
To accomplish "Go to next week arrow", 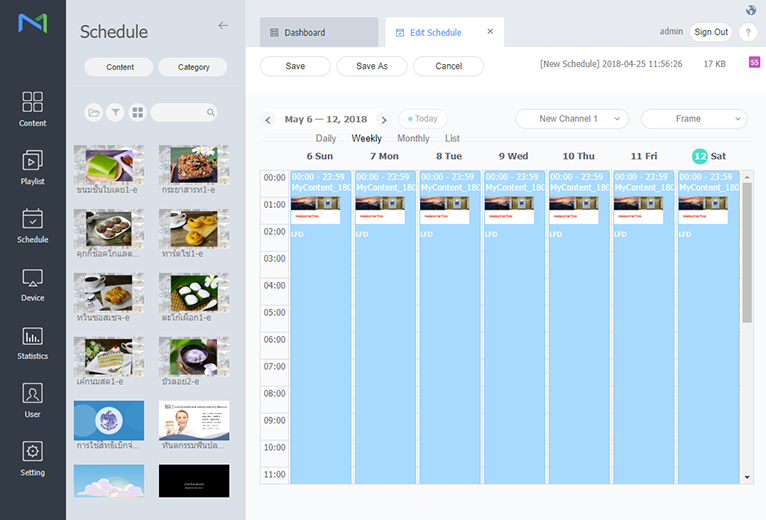I will click(384, 120).
